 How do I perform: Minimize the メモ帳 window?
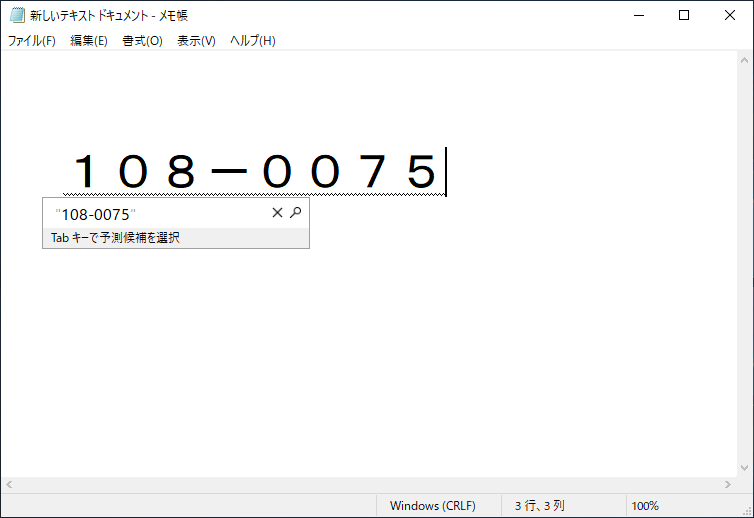pyautogui.click(x=639, y=15)
